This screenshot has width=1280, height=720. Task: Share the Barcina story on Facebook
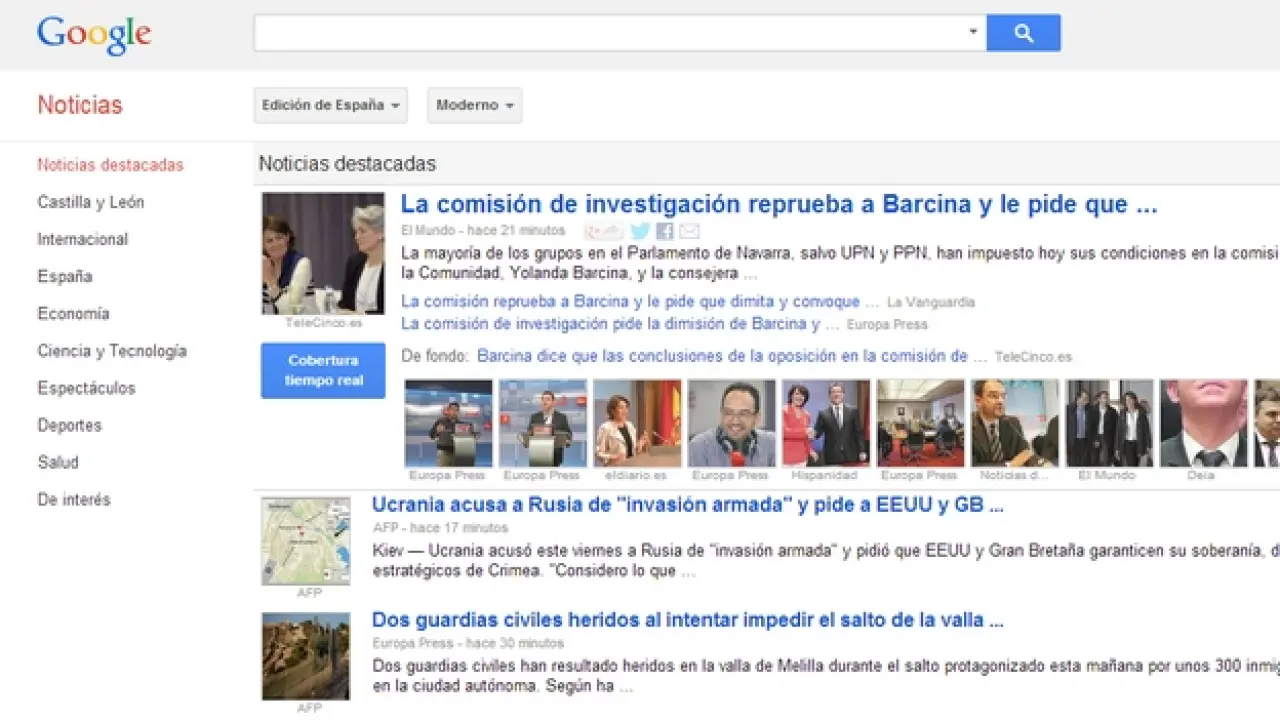(x=665, y=231)
